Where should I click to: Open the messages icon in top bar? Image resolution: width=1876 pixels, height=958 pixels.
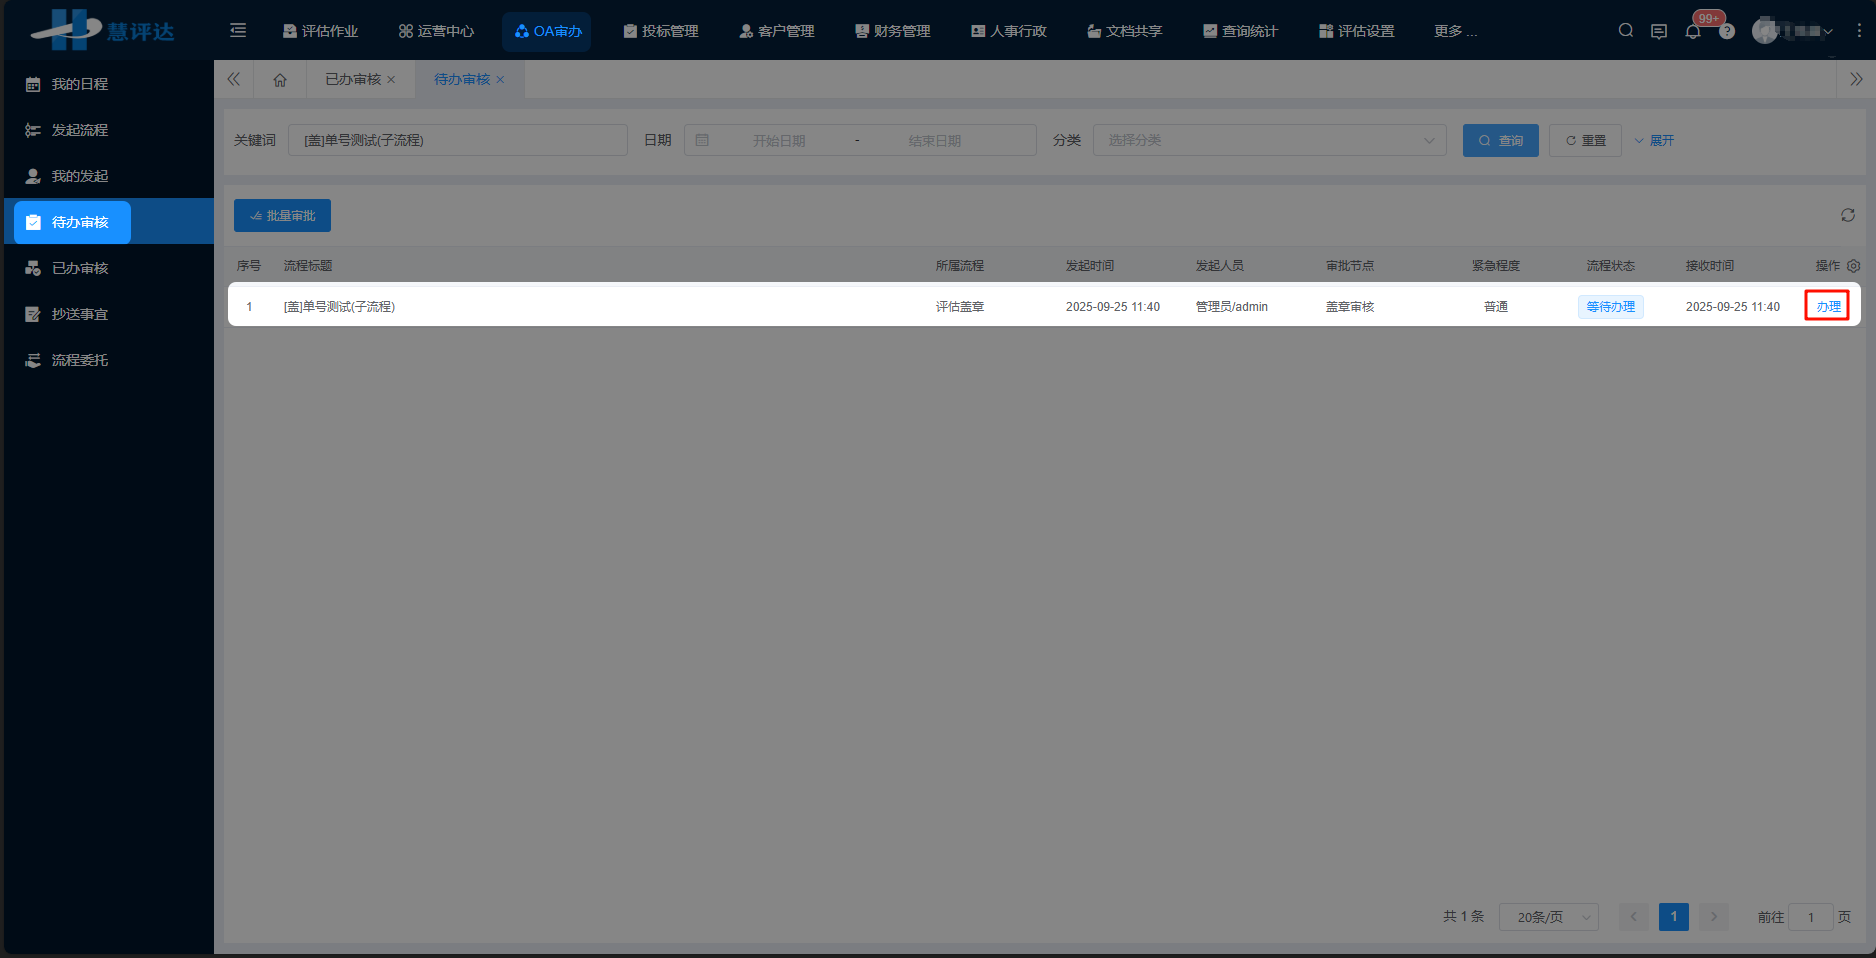pos(1659,31)
